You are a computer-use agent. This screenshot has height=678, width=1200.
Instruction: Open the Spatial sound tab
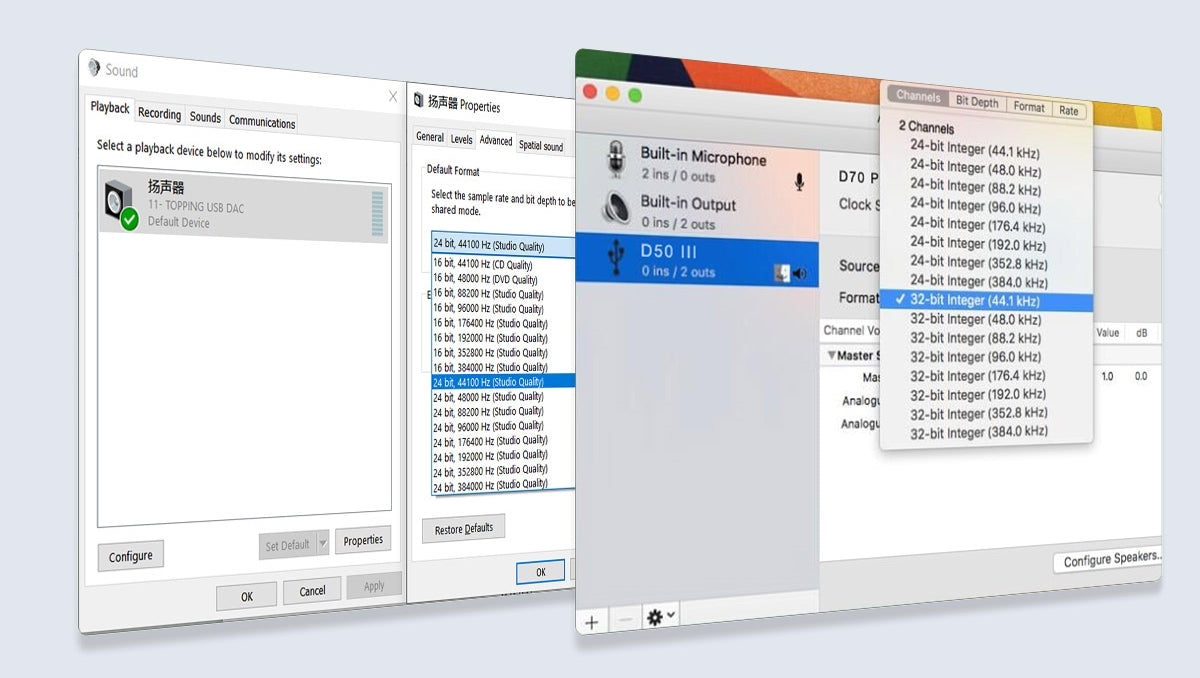pos(541,146)
